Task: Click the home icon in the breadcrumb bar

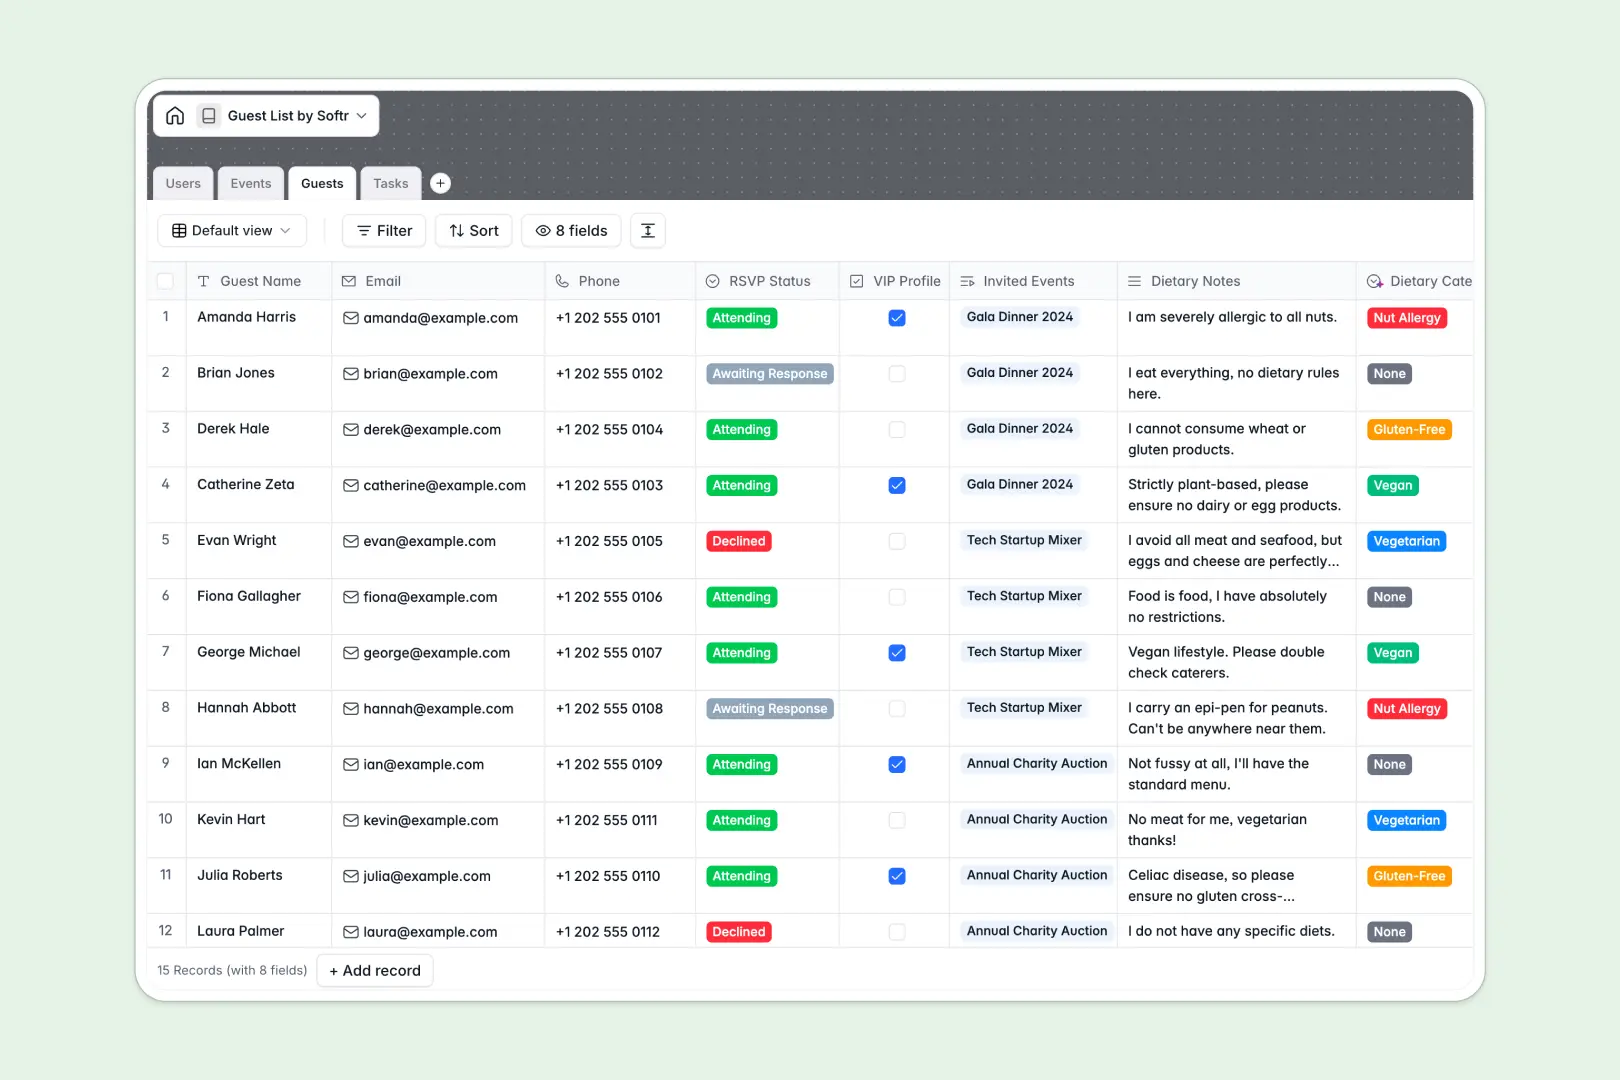Action: tap(175, 115)
